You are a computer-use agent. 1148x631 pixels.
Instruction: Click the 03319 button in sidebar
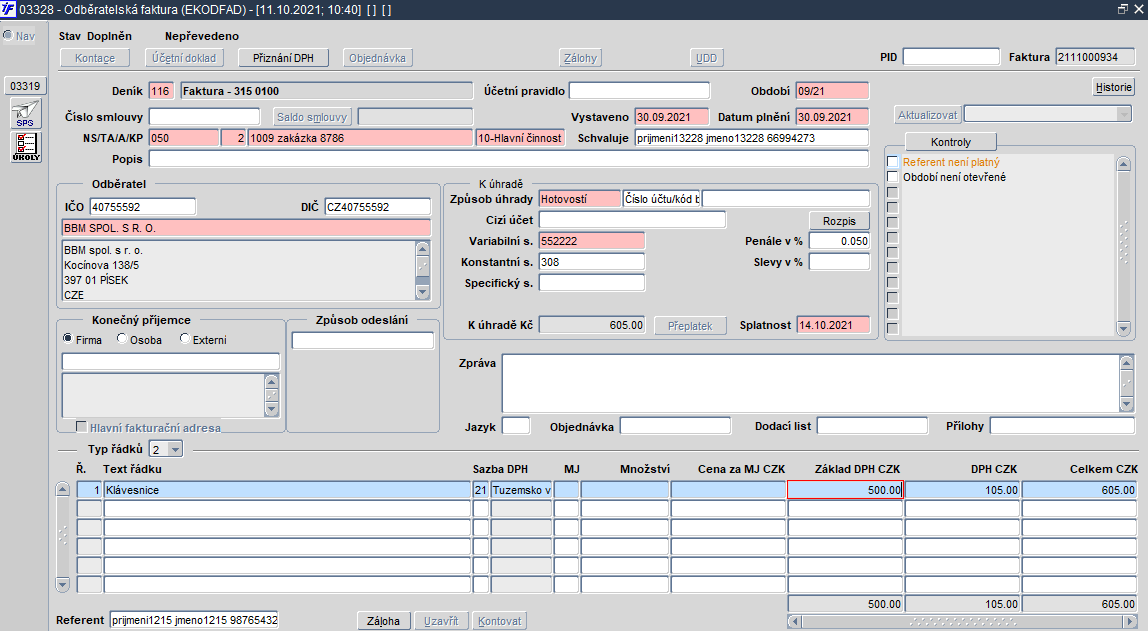click(x=25, y=86)
